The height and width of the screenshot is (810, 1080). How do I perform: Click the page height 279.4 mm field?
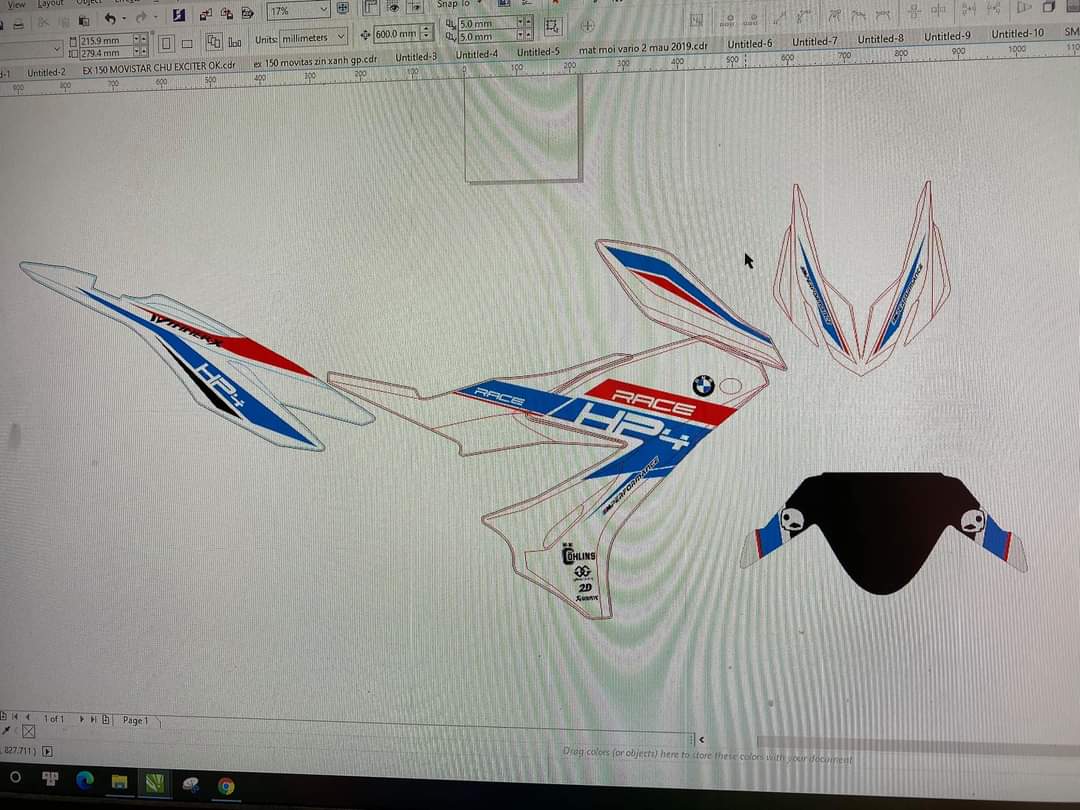click(x=105, y=53)
